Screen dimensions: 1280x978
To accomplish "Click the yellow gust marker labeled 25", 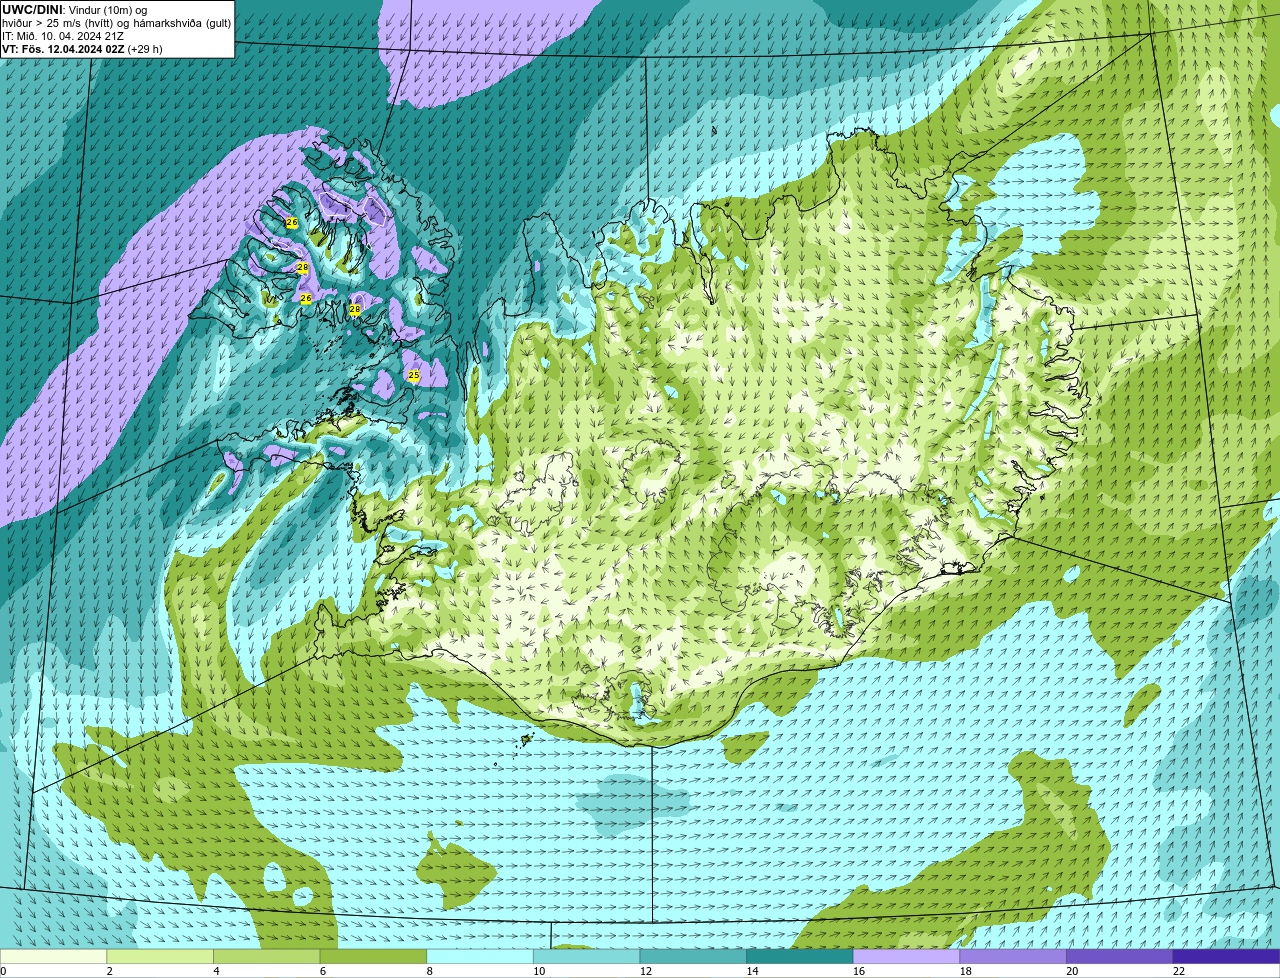I will (414, 375).
